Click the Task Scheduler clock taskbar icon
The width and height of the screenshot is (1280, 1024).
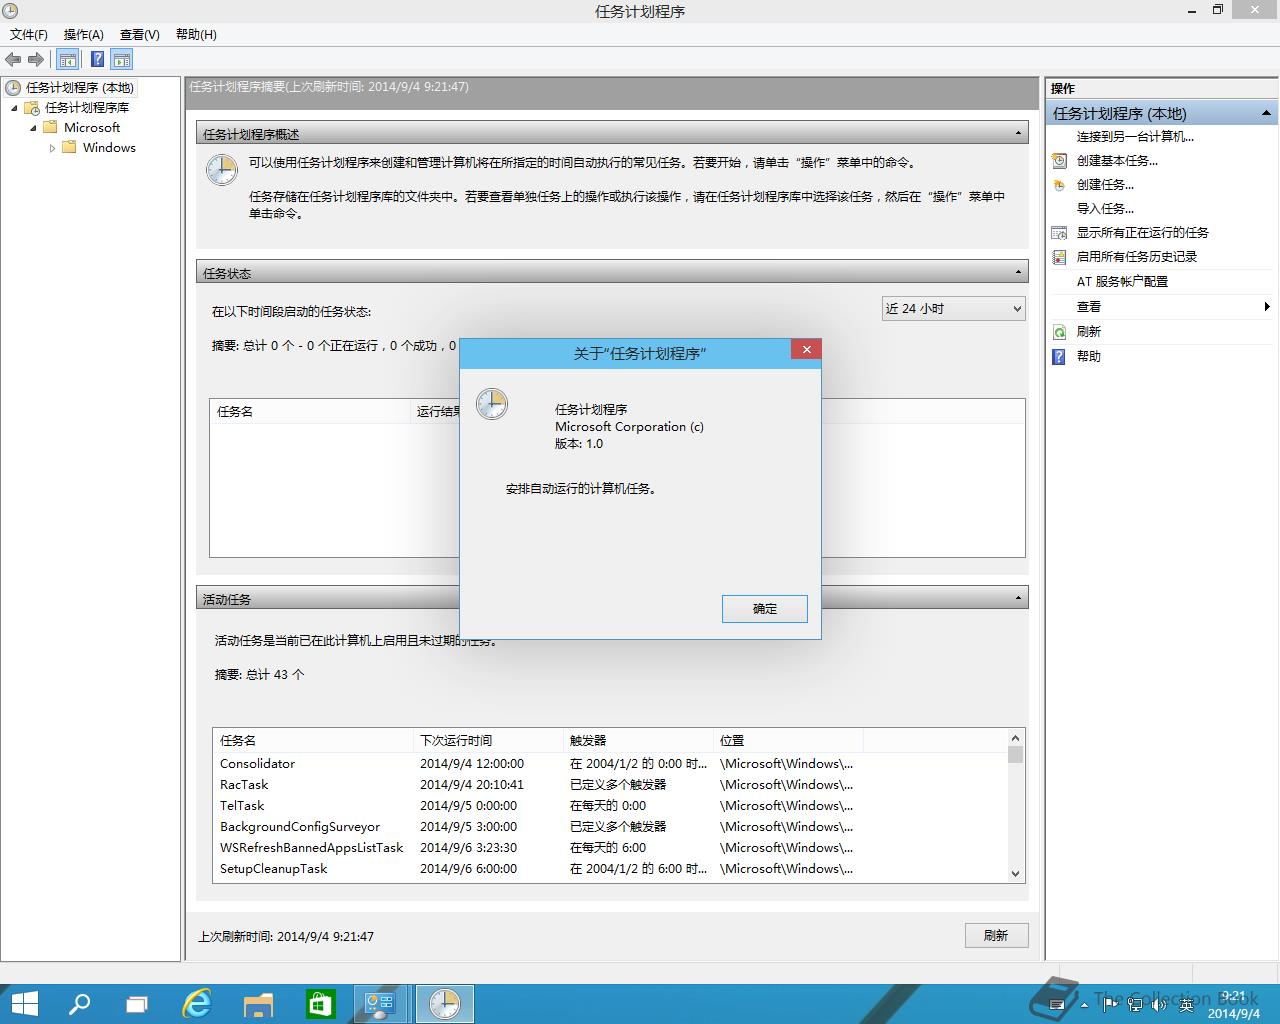444,1004
